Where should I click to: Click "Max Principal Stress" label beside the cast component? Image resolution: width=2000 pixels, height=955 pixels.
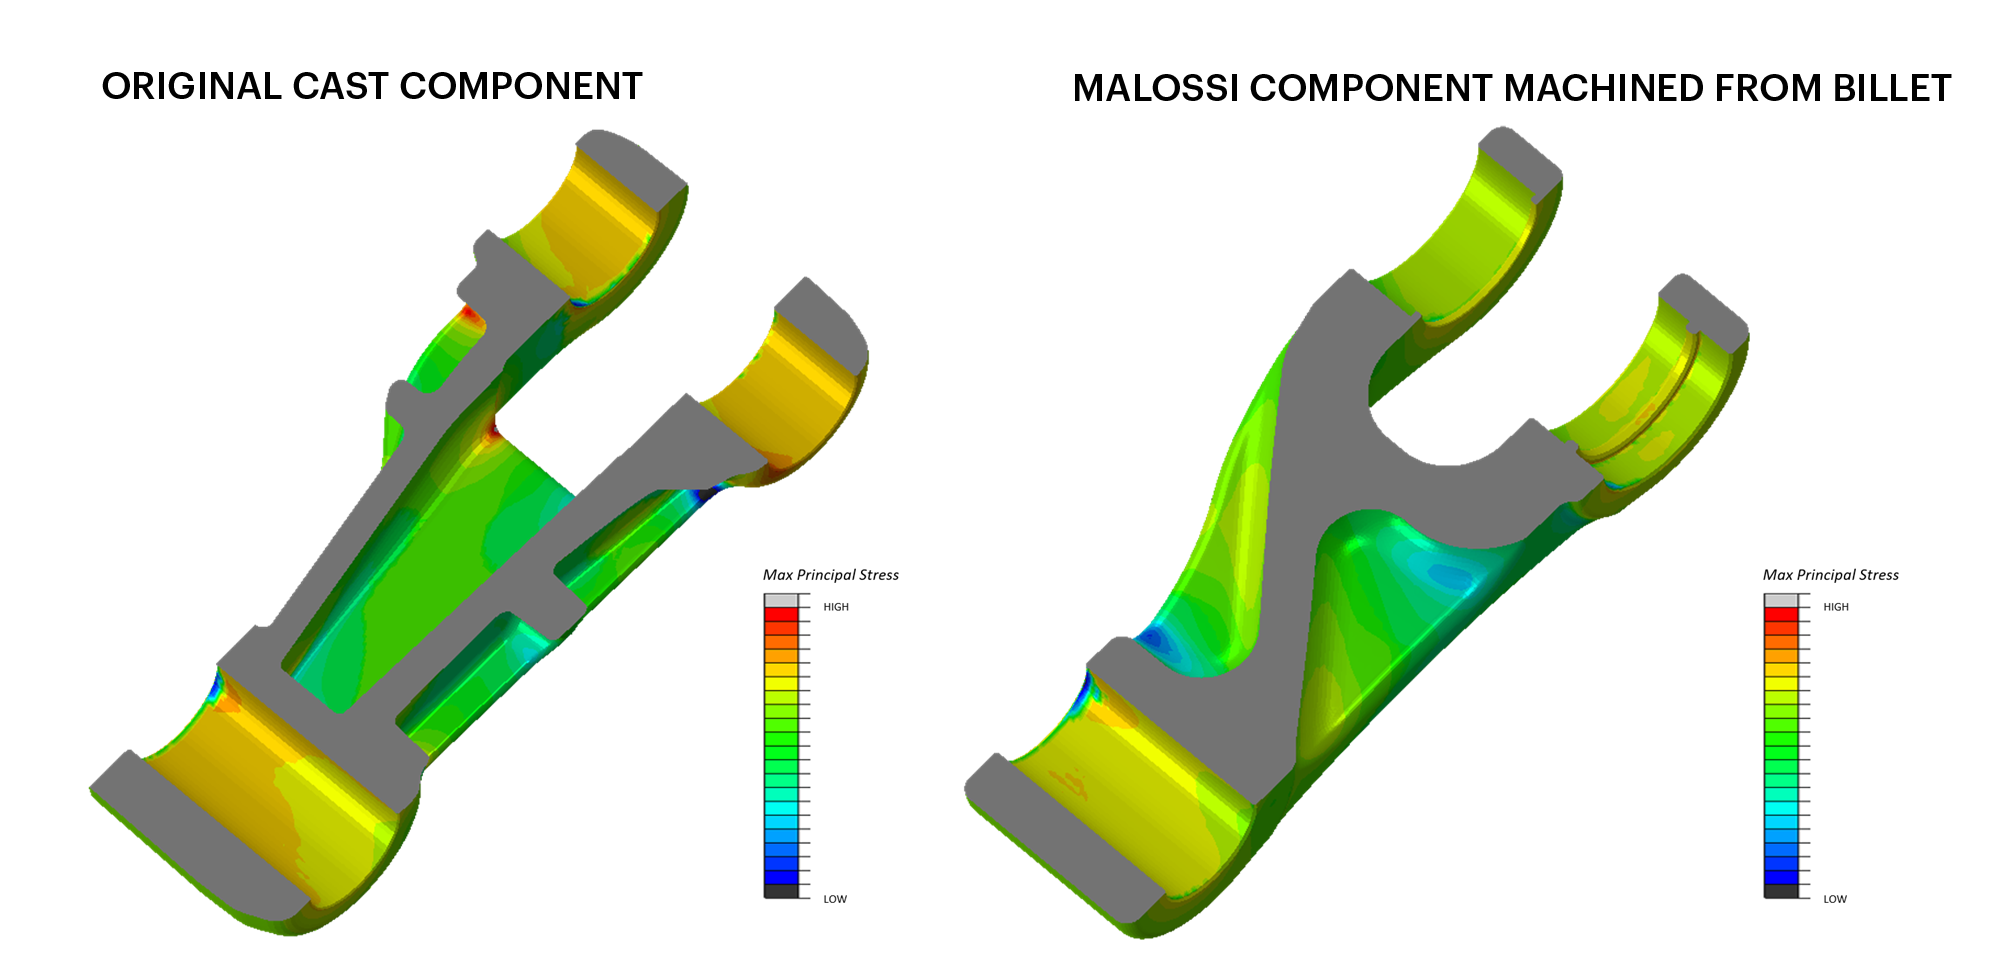[831, 575]
